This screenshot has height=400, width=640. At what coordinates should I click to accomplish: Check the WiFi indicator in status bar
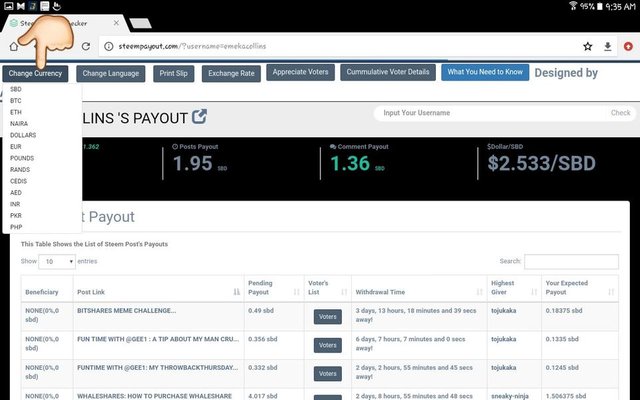tap(573, 6)
